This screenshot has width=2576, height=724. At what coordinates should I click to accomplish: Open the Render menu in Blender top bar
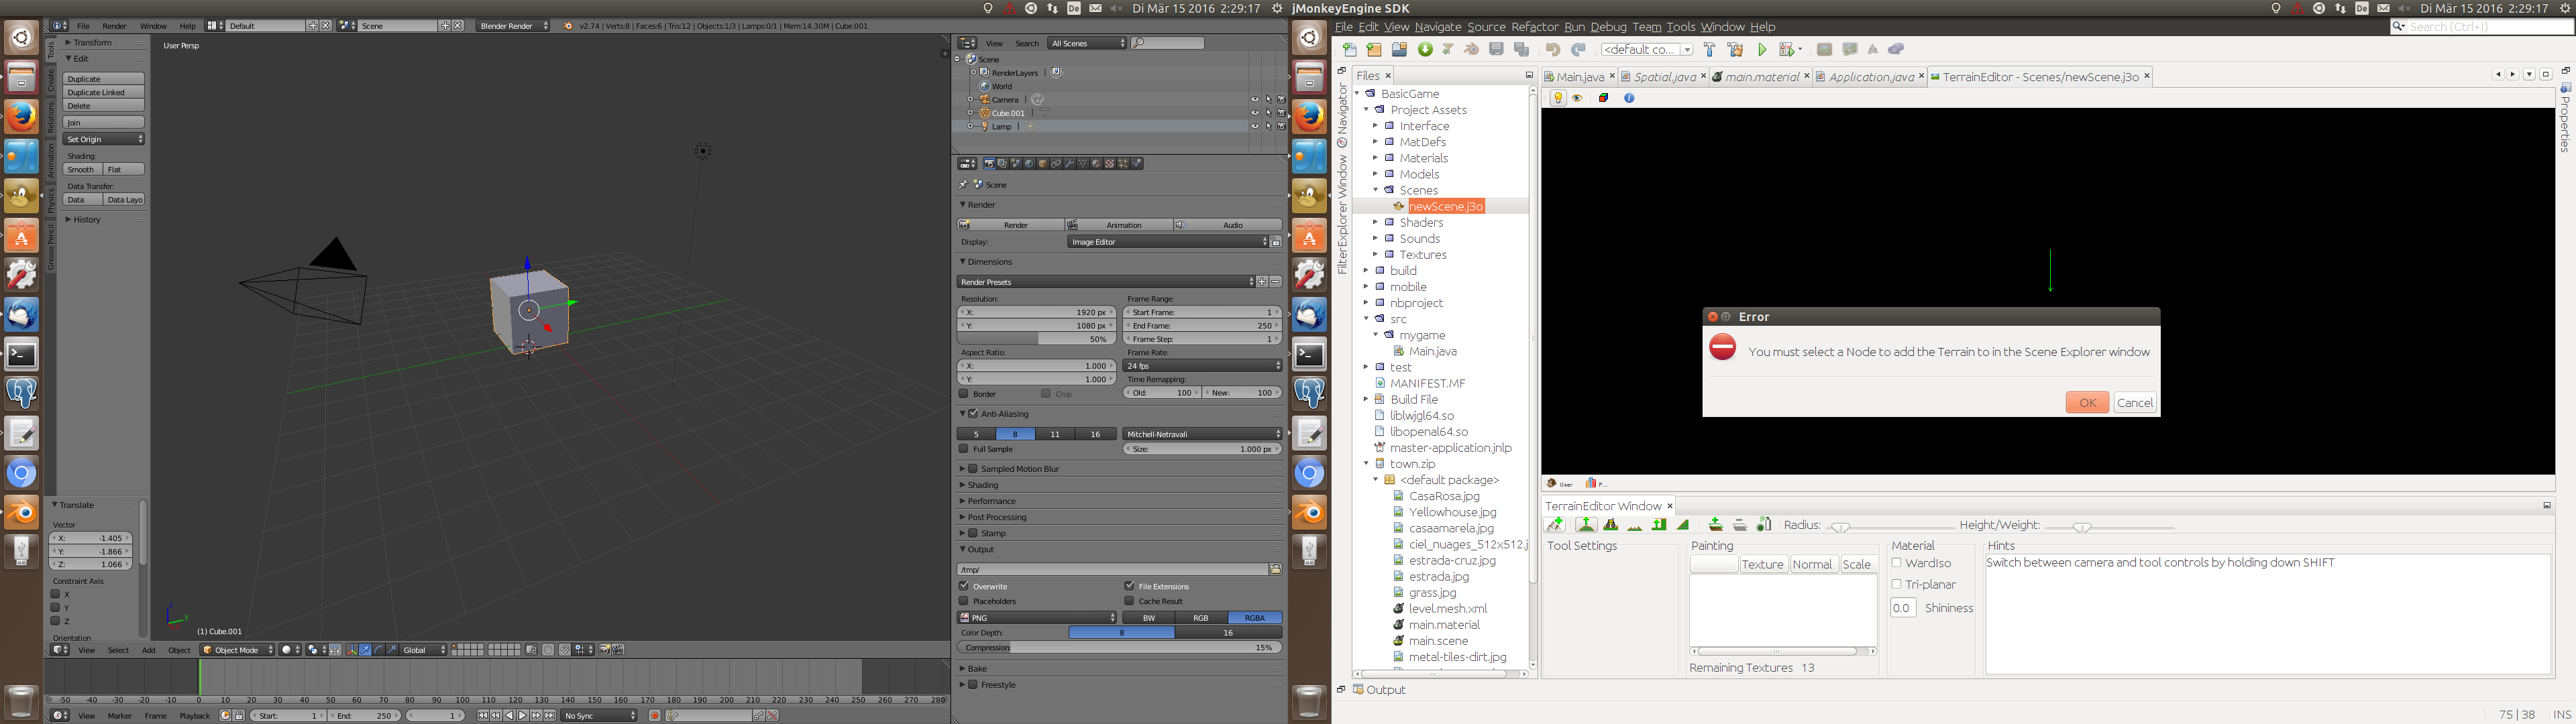coord(115,26)
